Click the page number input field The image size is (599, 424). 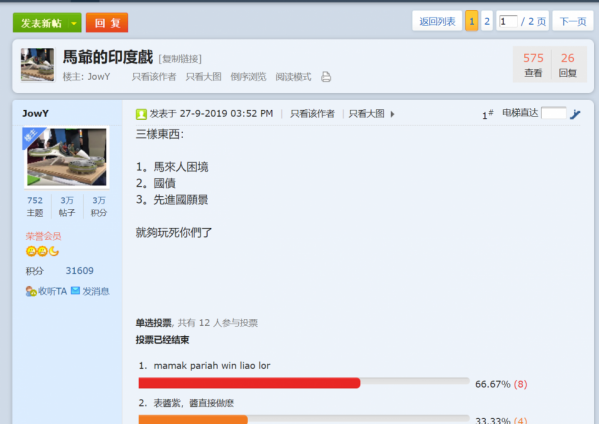tap(508, 21)
